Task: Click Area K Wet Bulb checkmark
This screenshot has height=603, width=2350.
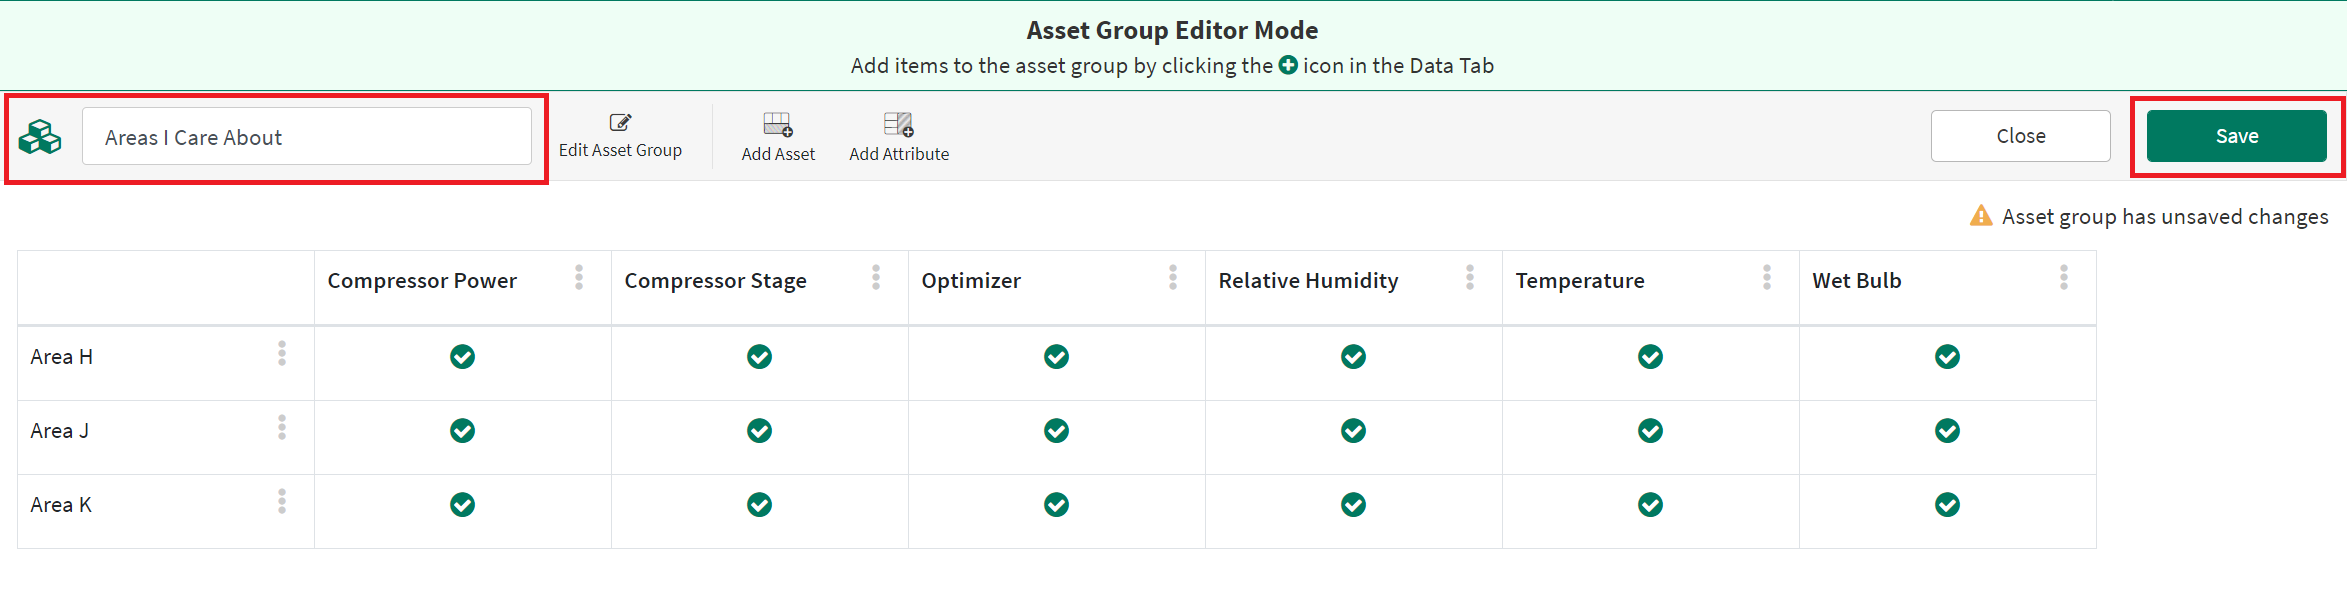Action: coord(1947,505)
